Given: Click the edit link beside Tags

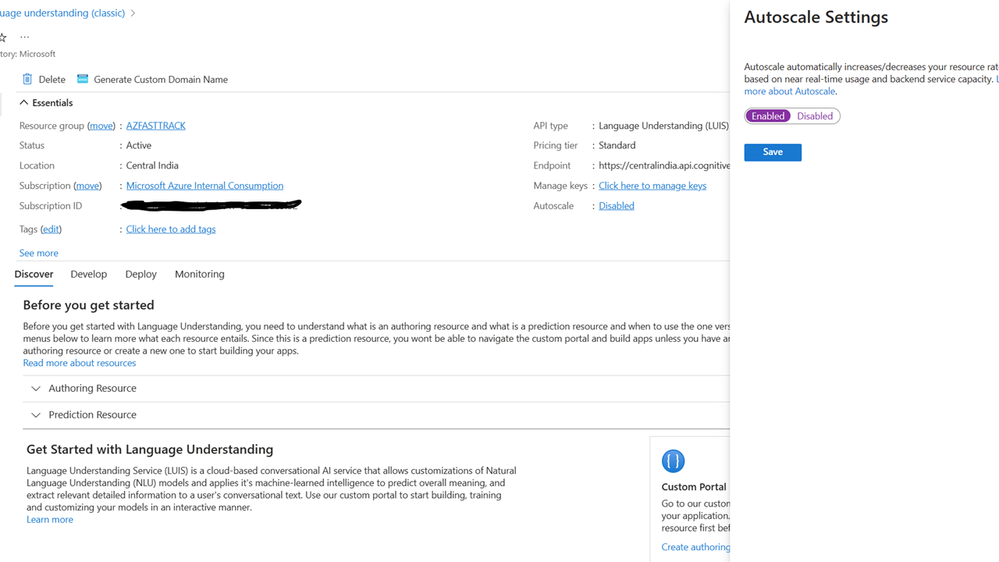Looking at the screenshot, I should (51, 229).
